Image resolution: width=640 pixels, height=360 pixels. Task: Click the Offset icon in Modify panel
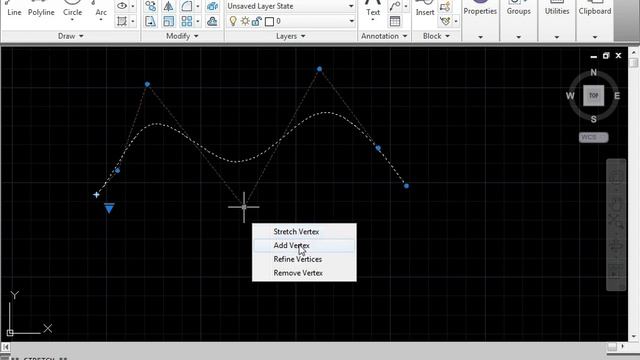click(212, 21)
